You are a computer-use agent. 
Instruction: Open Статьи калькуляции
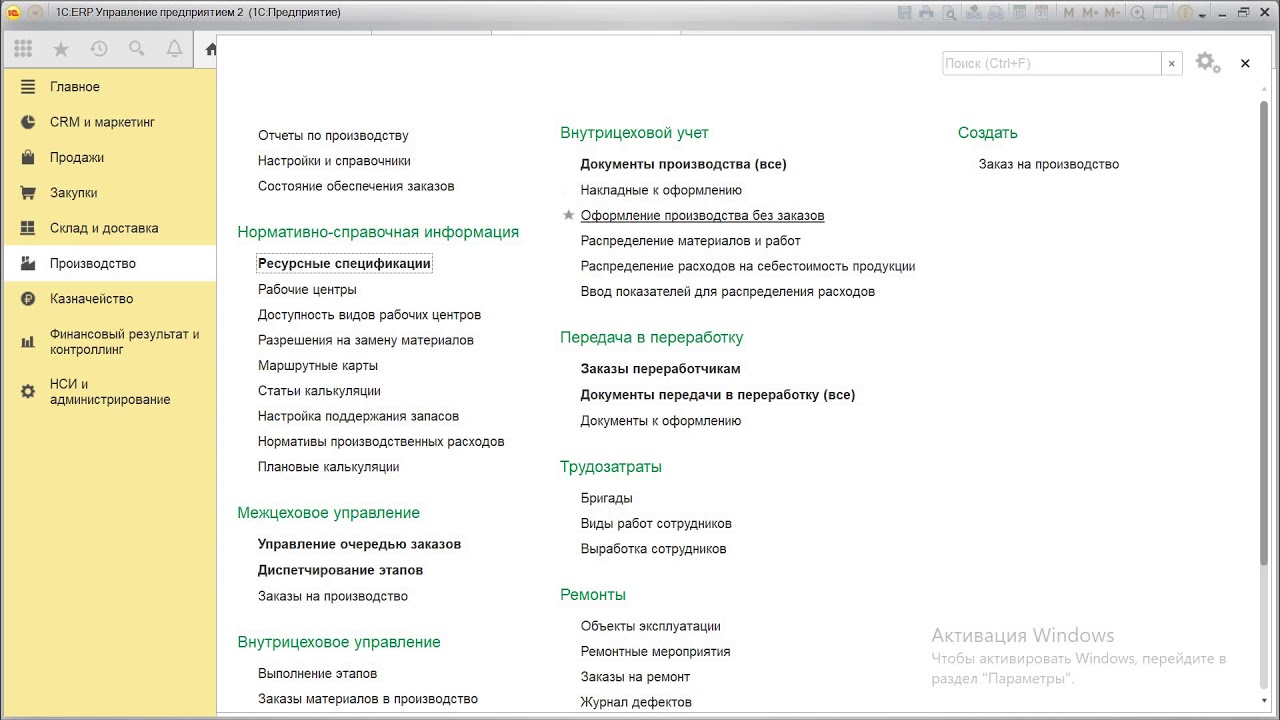[x=319, y=391]
